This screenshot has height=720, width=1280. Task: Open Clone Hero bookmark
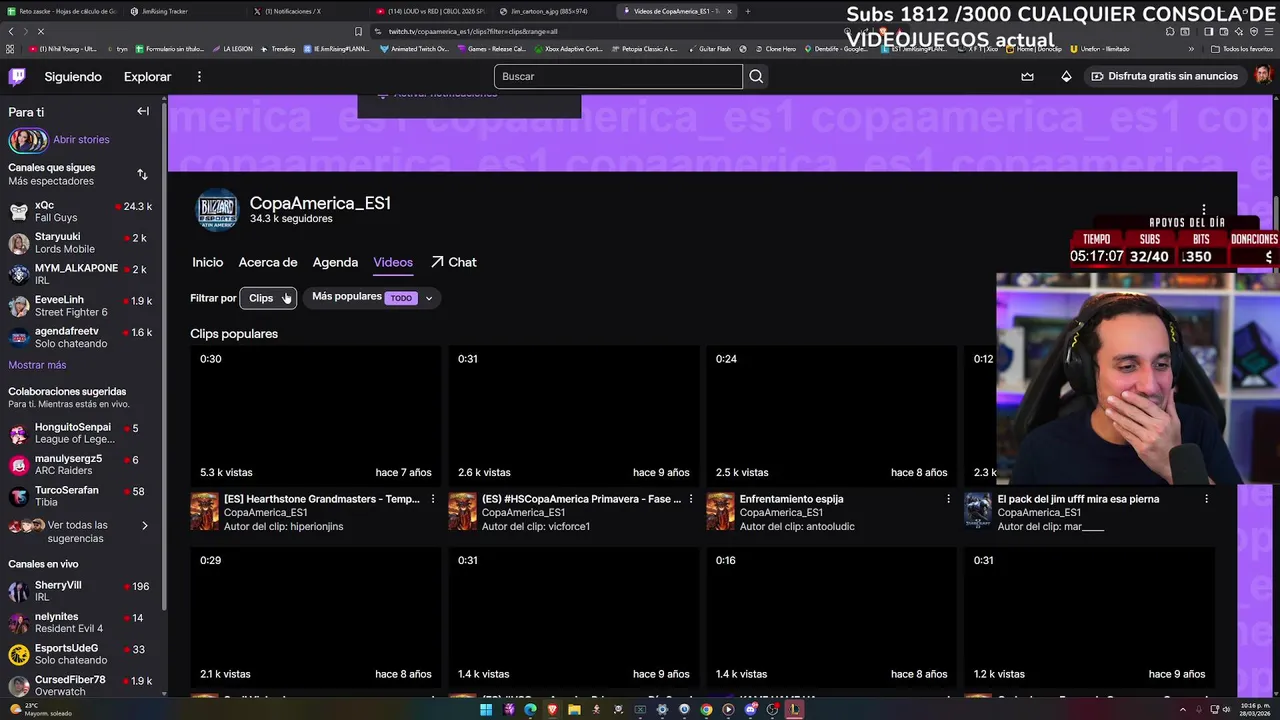(x=776, y=49)
